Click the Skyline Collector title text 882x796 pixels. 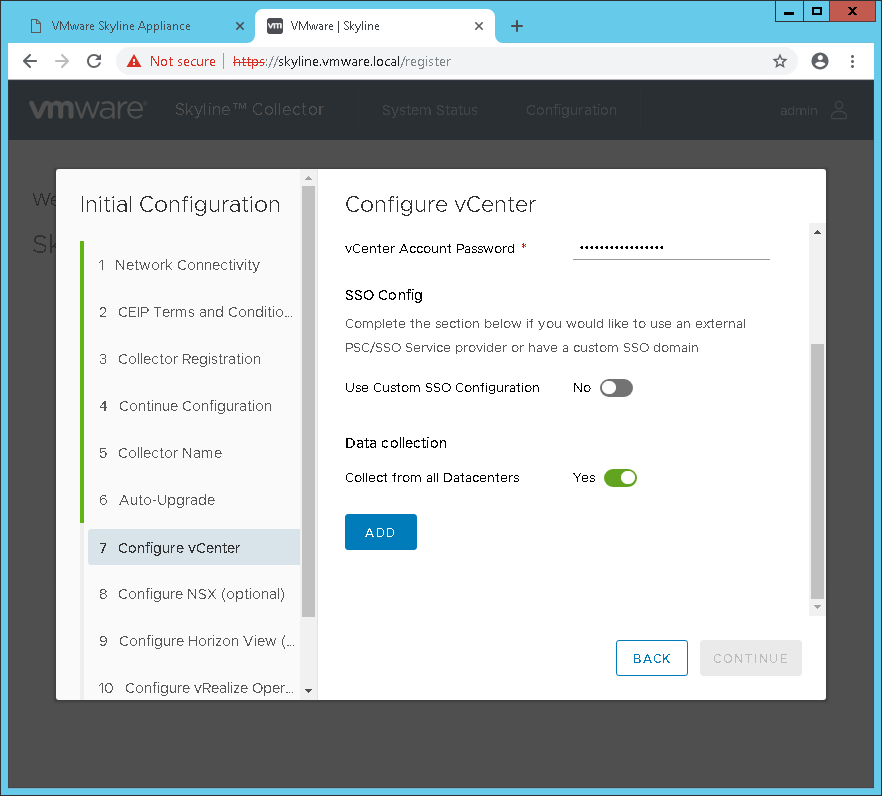coord(249,109)
